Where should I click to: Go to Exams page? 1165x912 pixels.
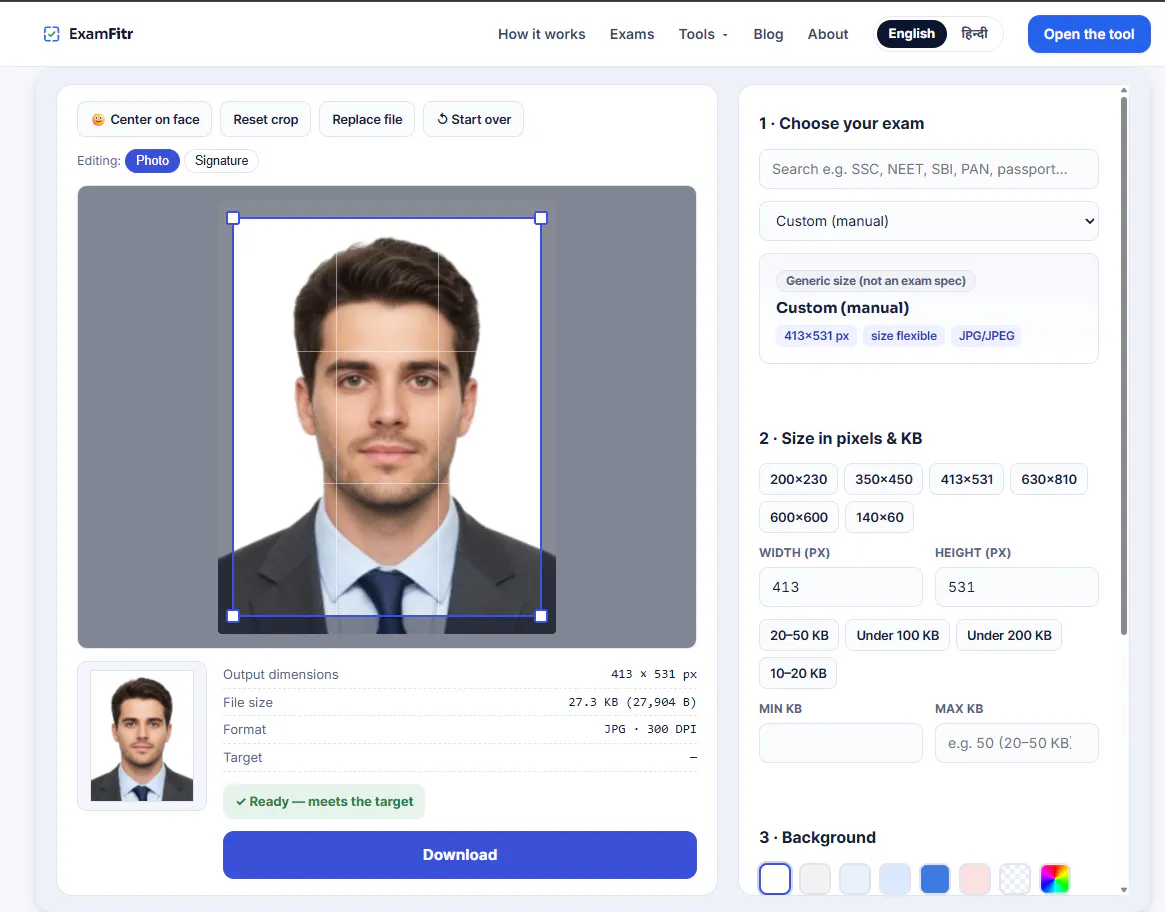click(632, 34)
